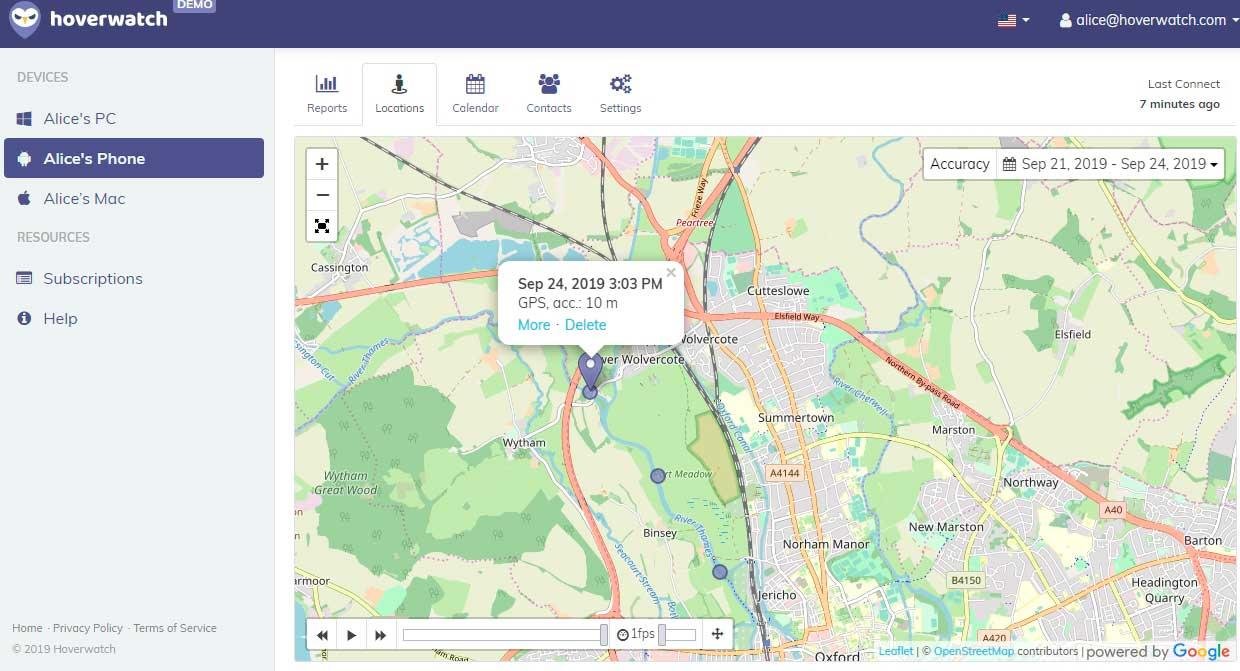Open the Reports bar chart icon
Viewport: 1240px width, 671px height.
pos(327,84)
